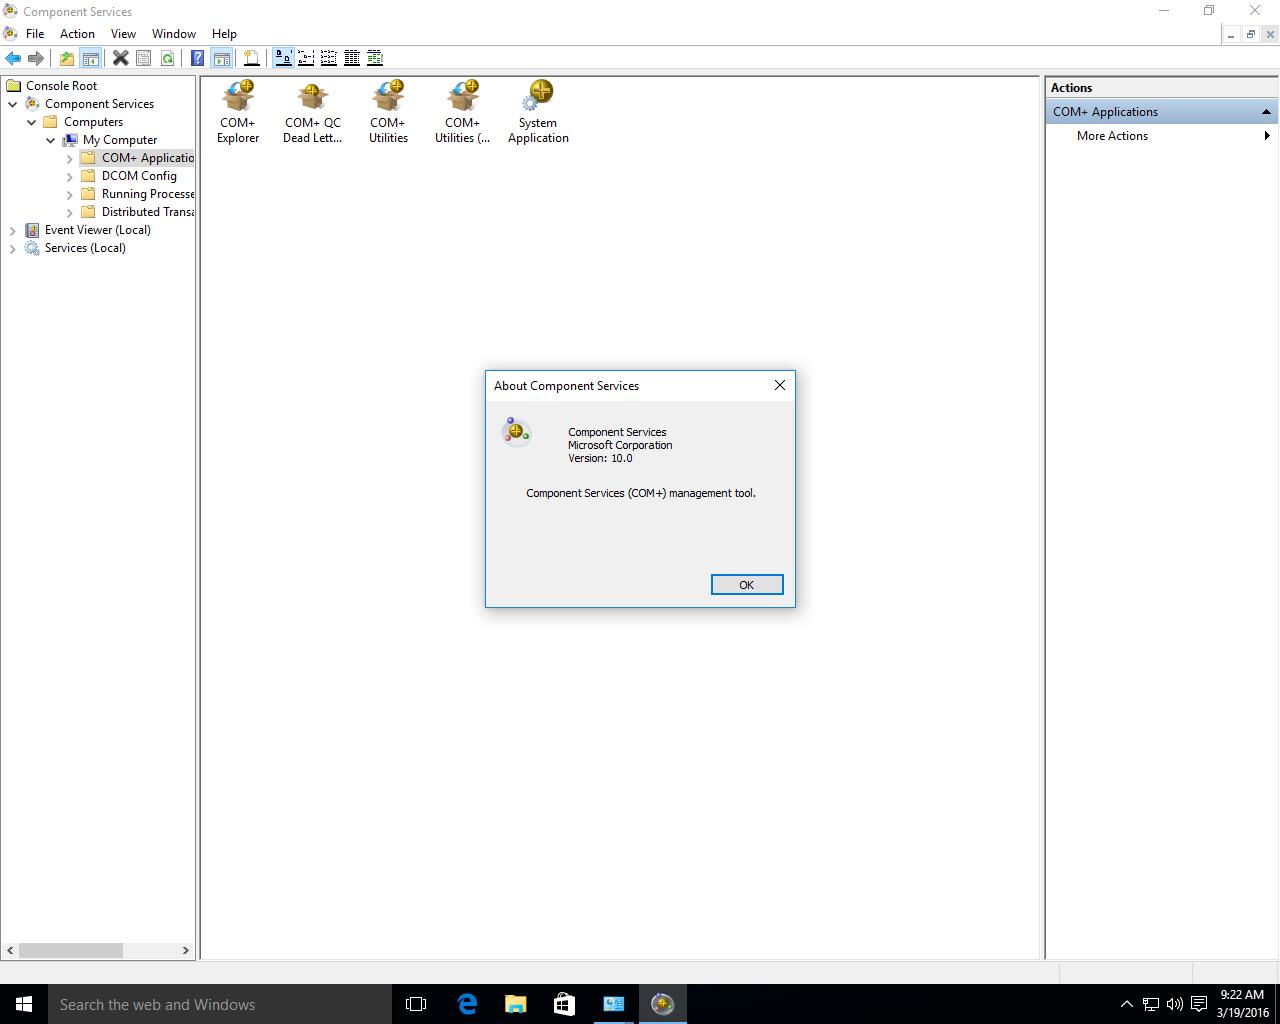This screenshot has width=1280, height=1024.
Task: Collapse the Component Services tree node
Action: click(13, 104)
